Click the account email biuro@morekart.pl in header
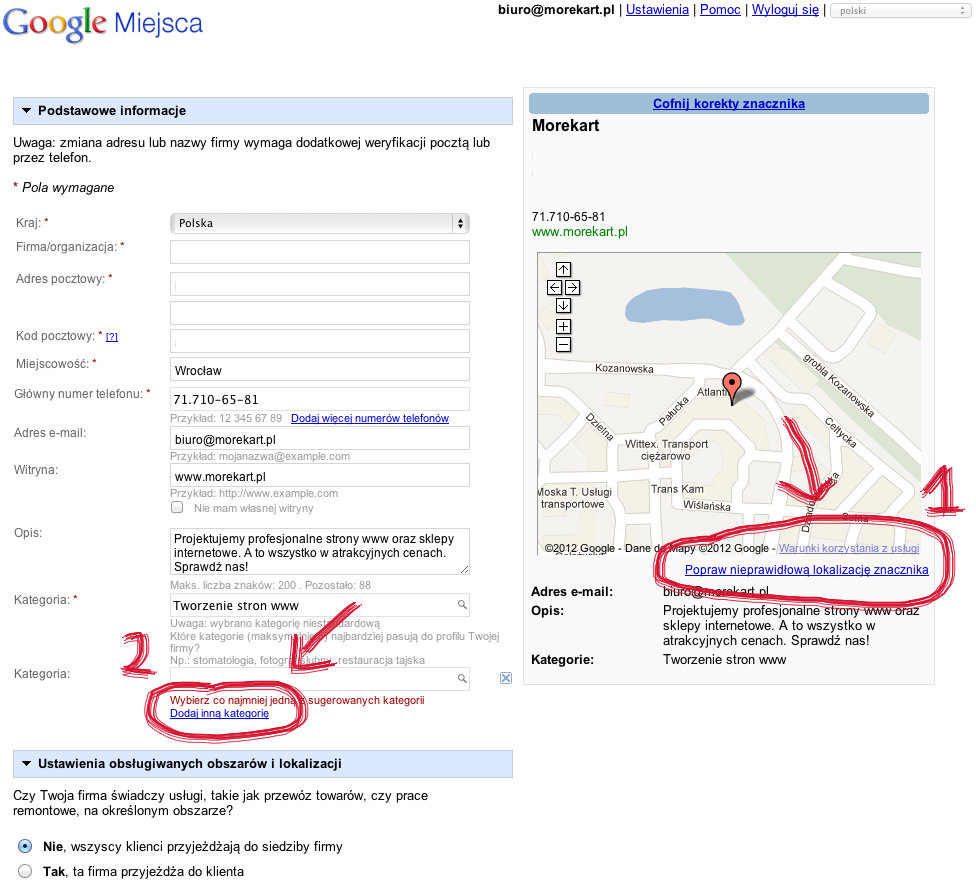The height and width of the screenshot is (894, 976). 556,9
